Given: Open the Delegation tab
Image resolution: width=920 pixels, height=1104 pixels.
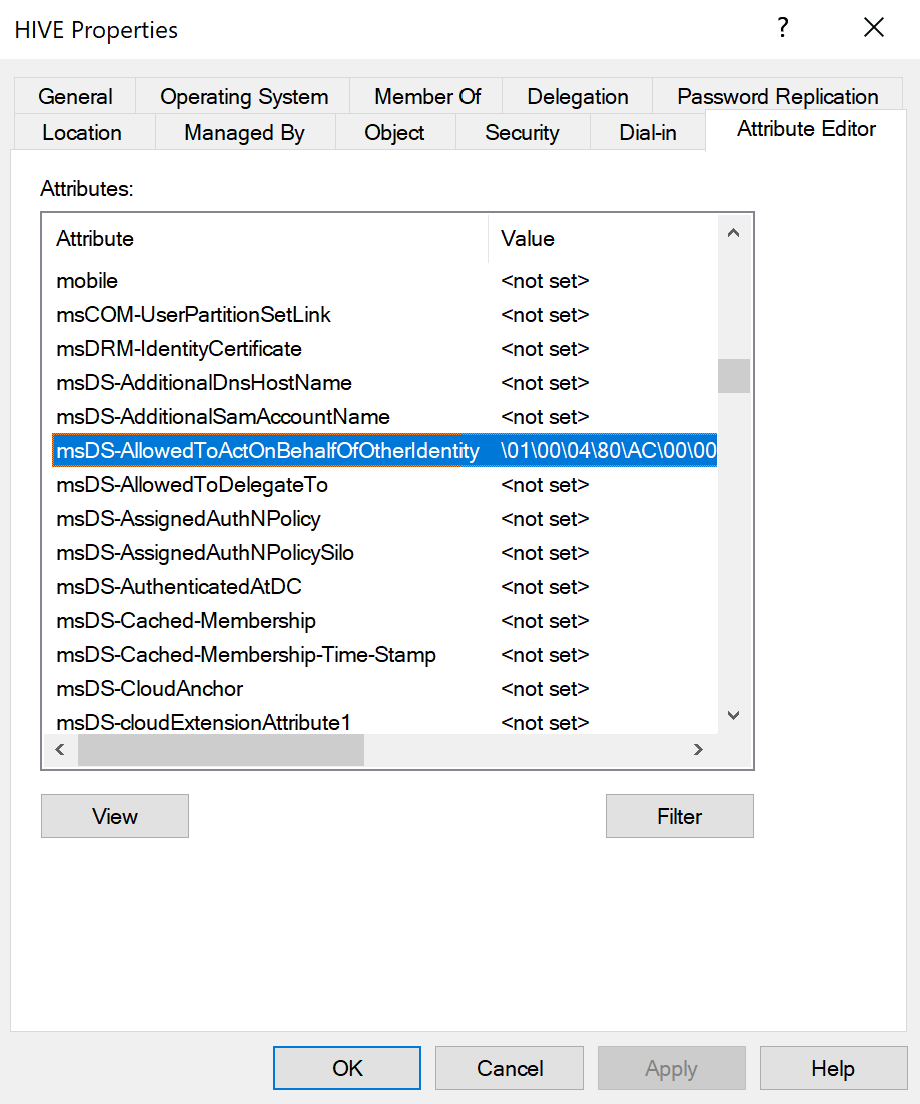Looking at the screenshot, I should tap(577, 97).
